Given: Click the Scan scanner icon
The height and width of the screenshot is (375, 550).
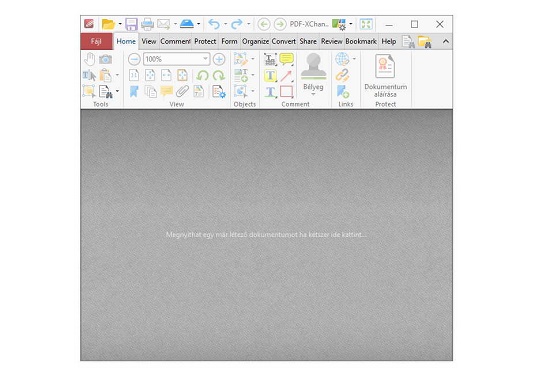Looking at the screenshot, I should pos(187,24).
